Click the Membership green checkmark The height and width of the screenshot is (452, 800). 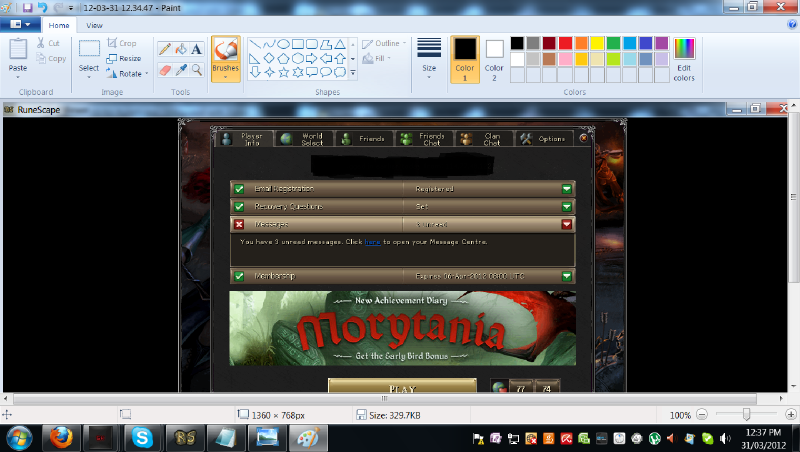tap(239, 276)
